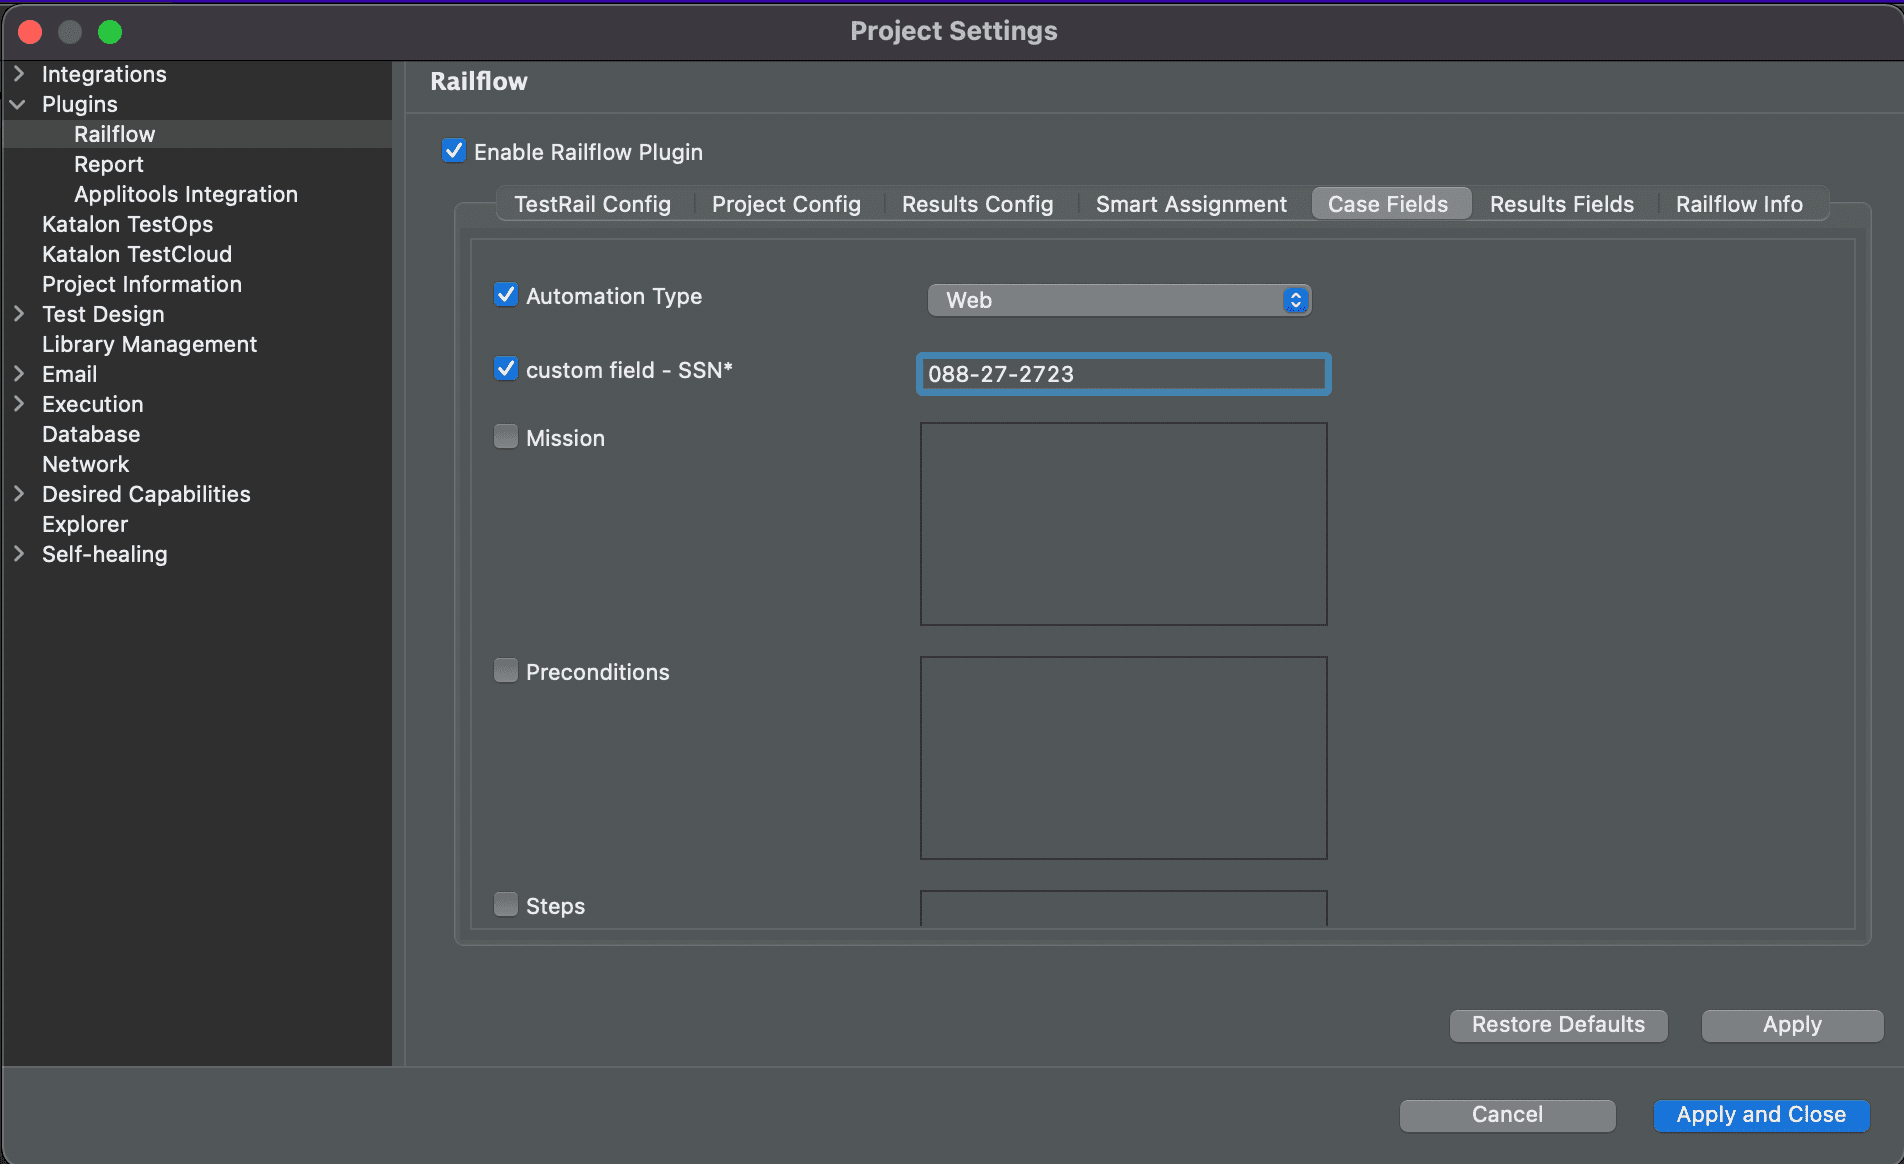1904x1164 pixels.
Task: Enable the Preconditions checkbox
Action: [506, 671]
